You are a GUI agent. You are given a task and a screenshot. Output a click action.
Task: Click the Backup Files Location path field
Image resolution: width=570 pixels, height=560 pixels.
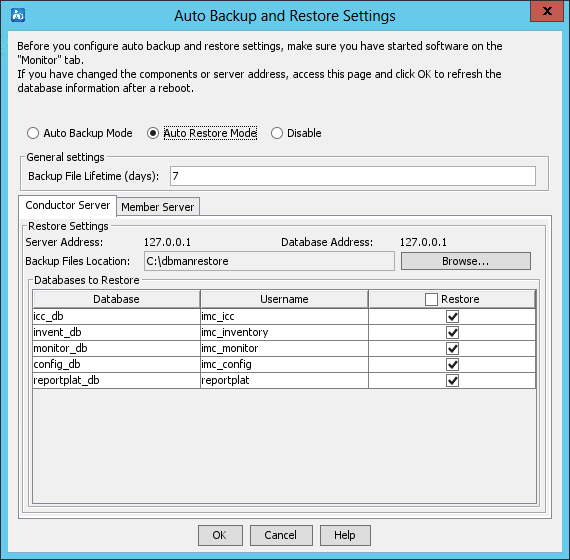[269, 261]
